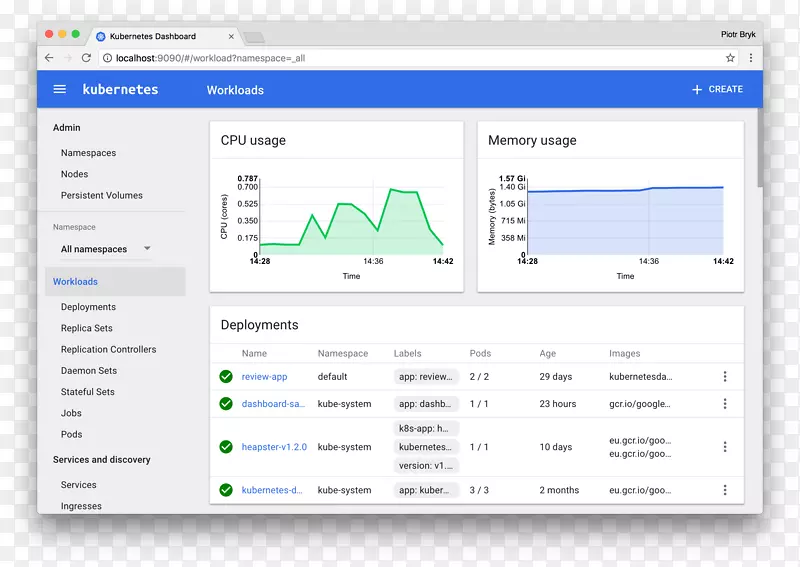
Task: Open Replication Controllers in the sidebar
Action: (109, 350)
